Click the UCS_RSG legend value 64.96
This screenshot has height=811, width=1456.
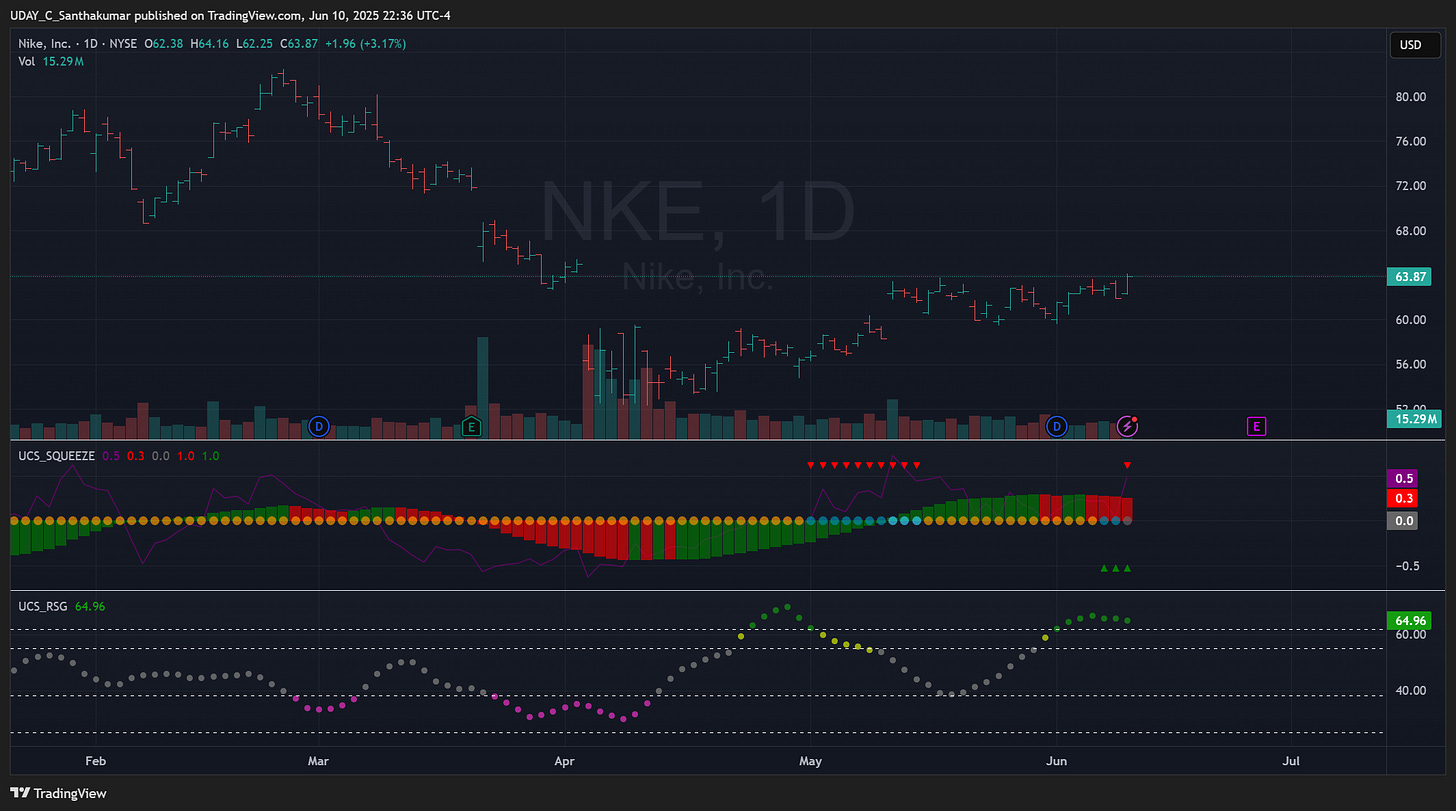[x=90, y=606]
